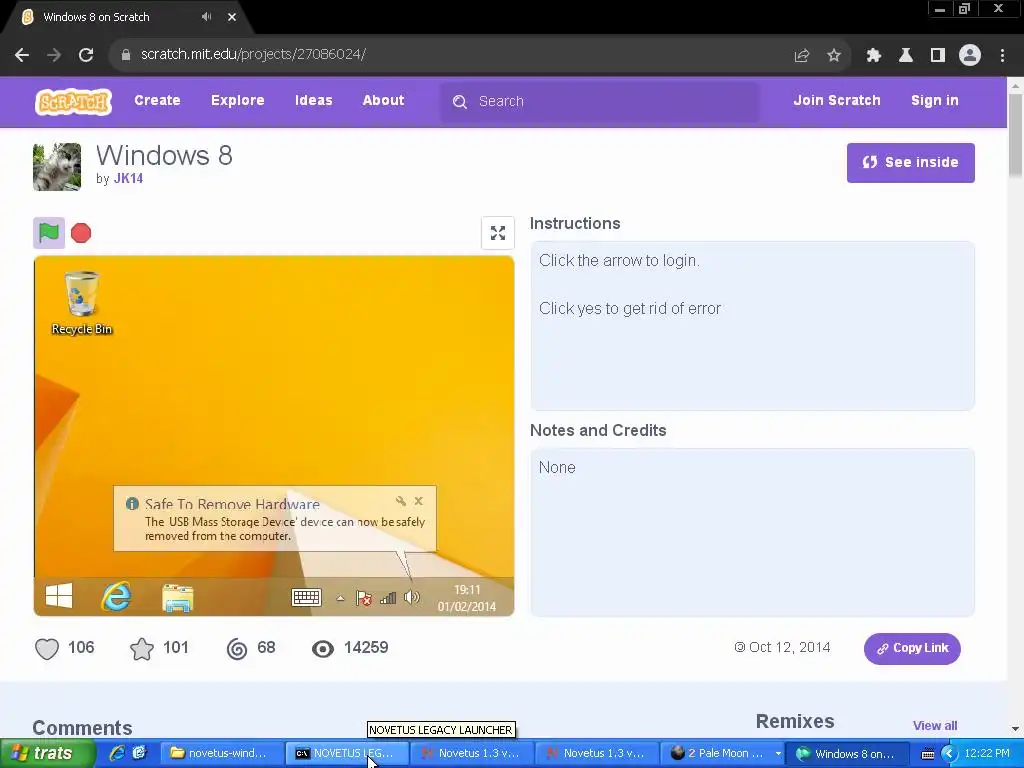
Task: Open File Explorer icon in project taskbar
Action: point(178,597)
